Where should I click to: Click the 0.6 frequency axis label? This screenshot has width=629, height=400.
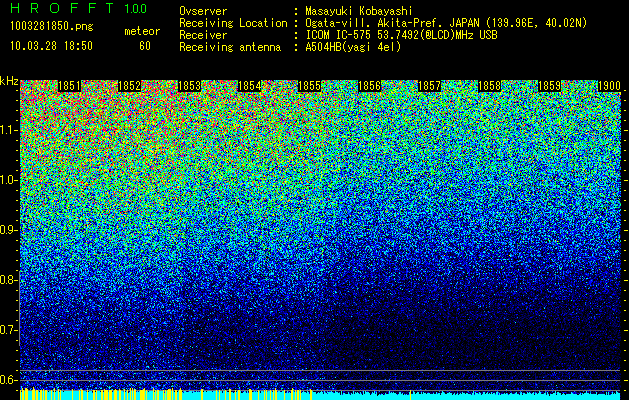pos(8,380)
